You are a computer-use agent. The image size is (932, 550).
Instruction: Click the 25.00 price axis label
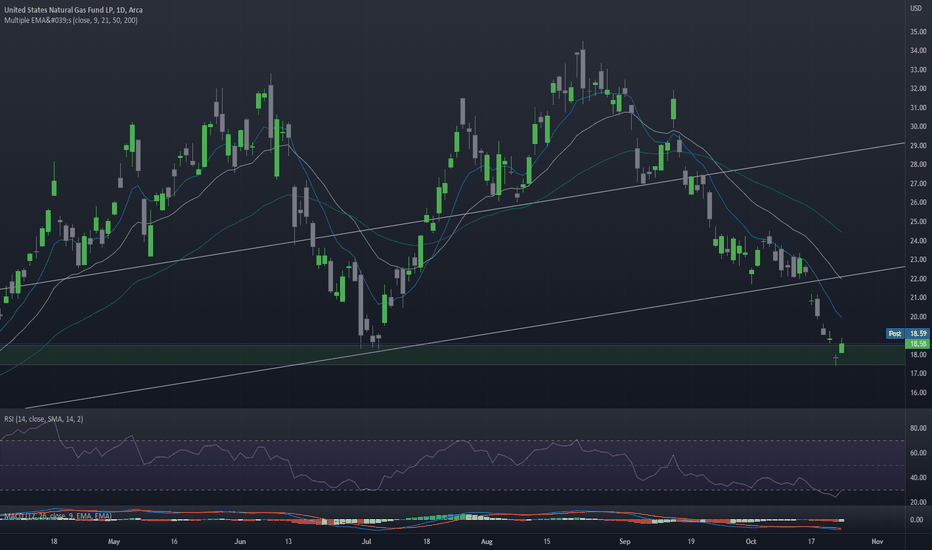click(x=918, y=222)
